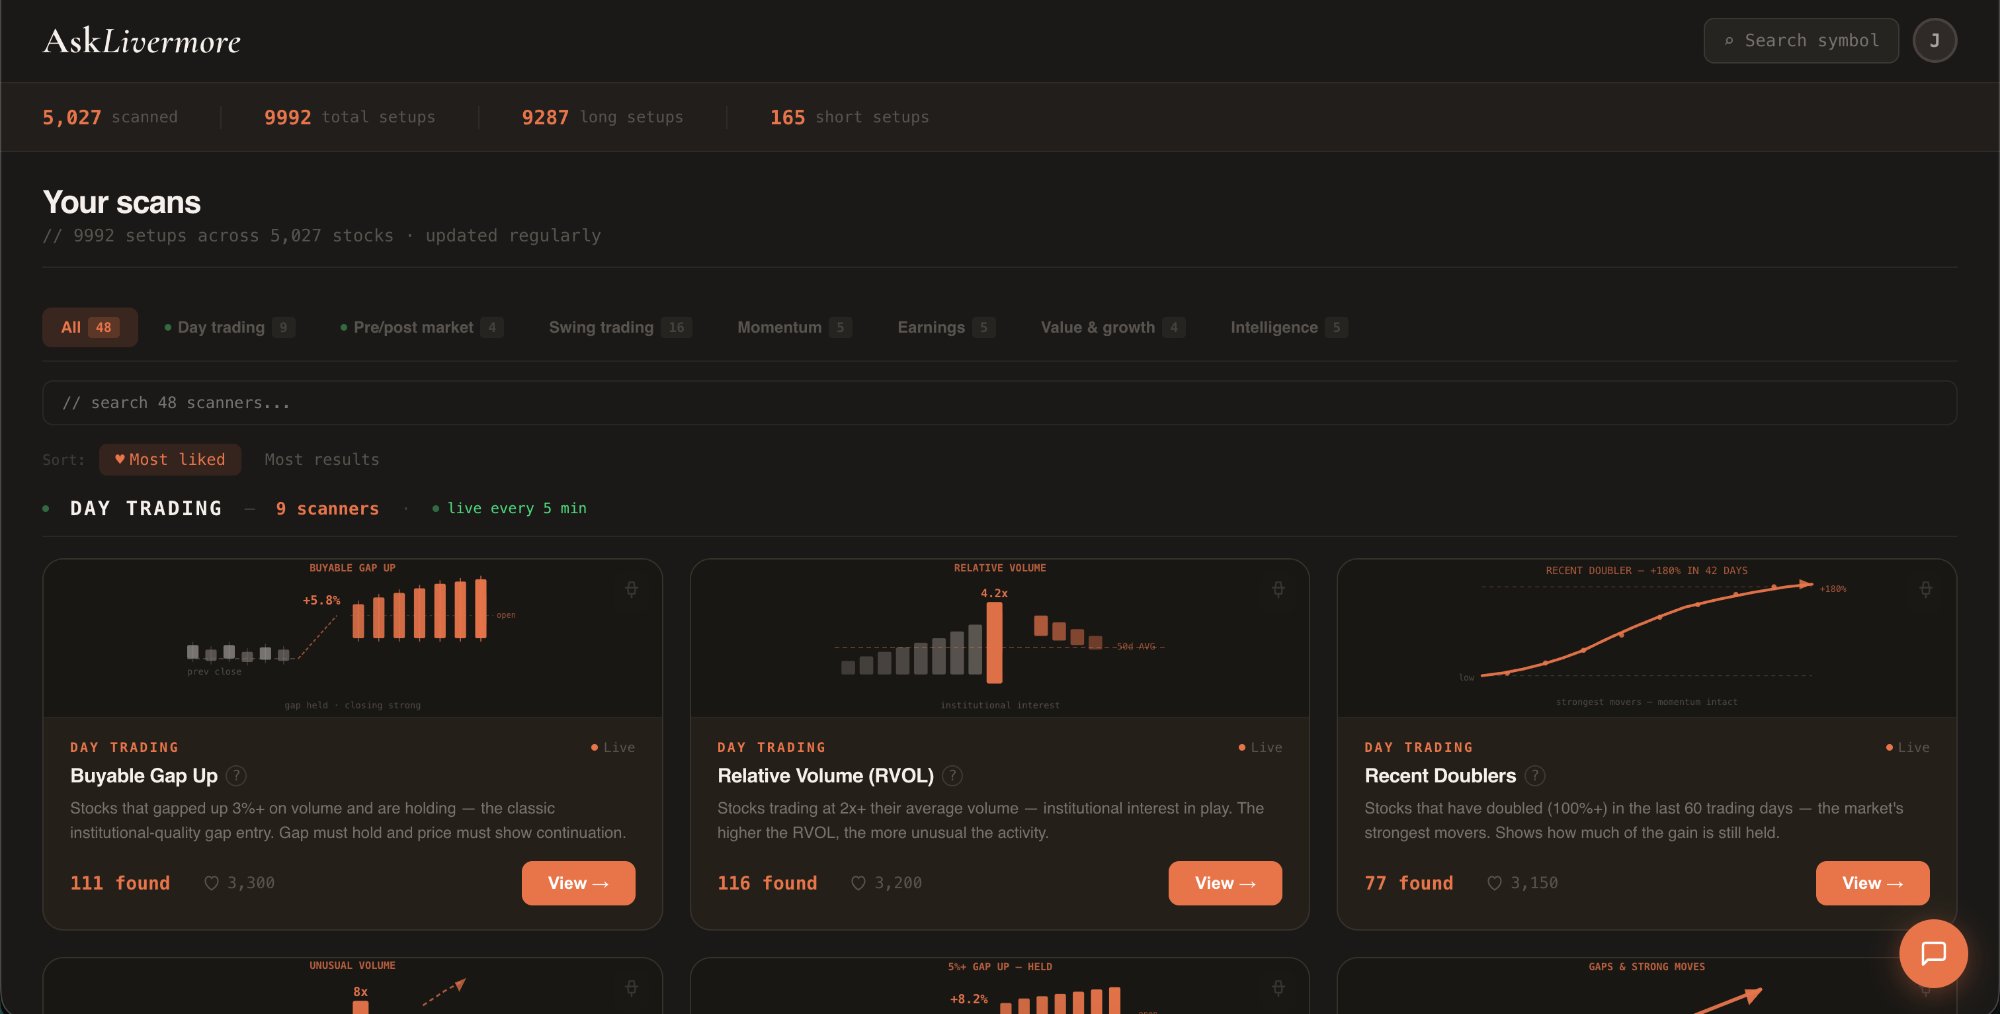This screenshot has height=1014, width=2000.
Task: Enable the Most liked sorting option
Action: tap(169, 459)
